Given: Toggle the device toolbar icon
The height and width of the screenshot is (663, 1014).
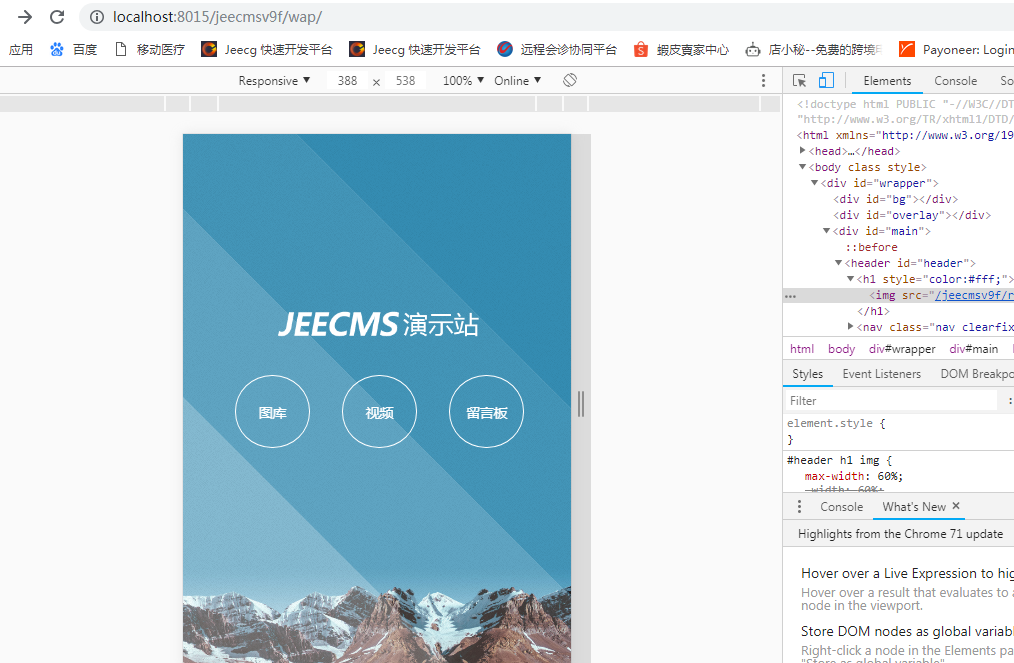Looking at the screenshot, I should [826, 81].
